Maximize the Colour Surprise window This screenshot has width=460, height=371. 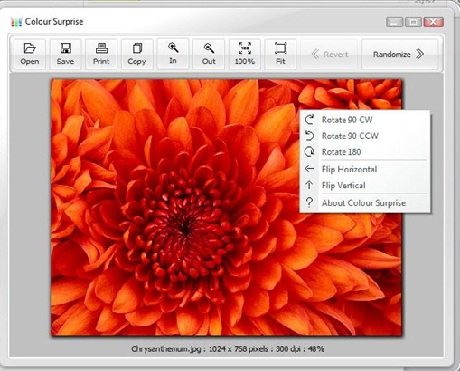pos(413,22)
